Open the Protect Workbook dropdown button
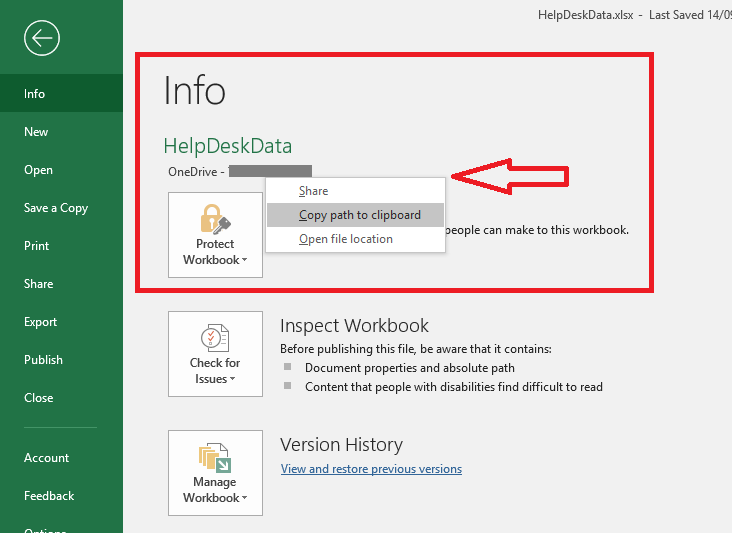The image size is (732, 533). [x=215, y=235]
